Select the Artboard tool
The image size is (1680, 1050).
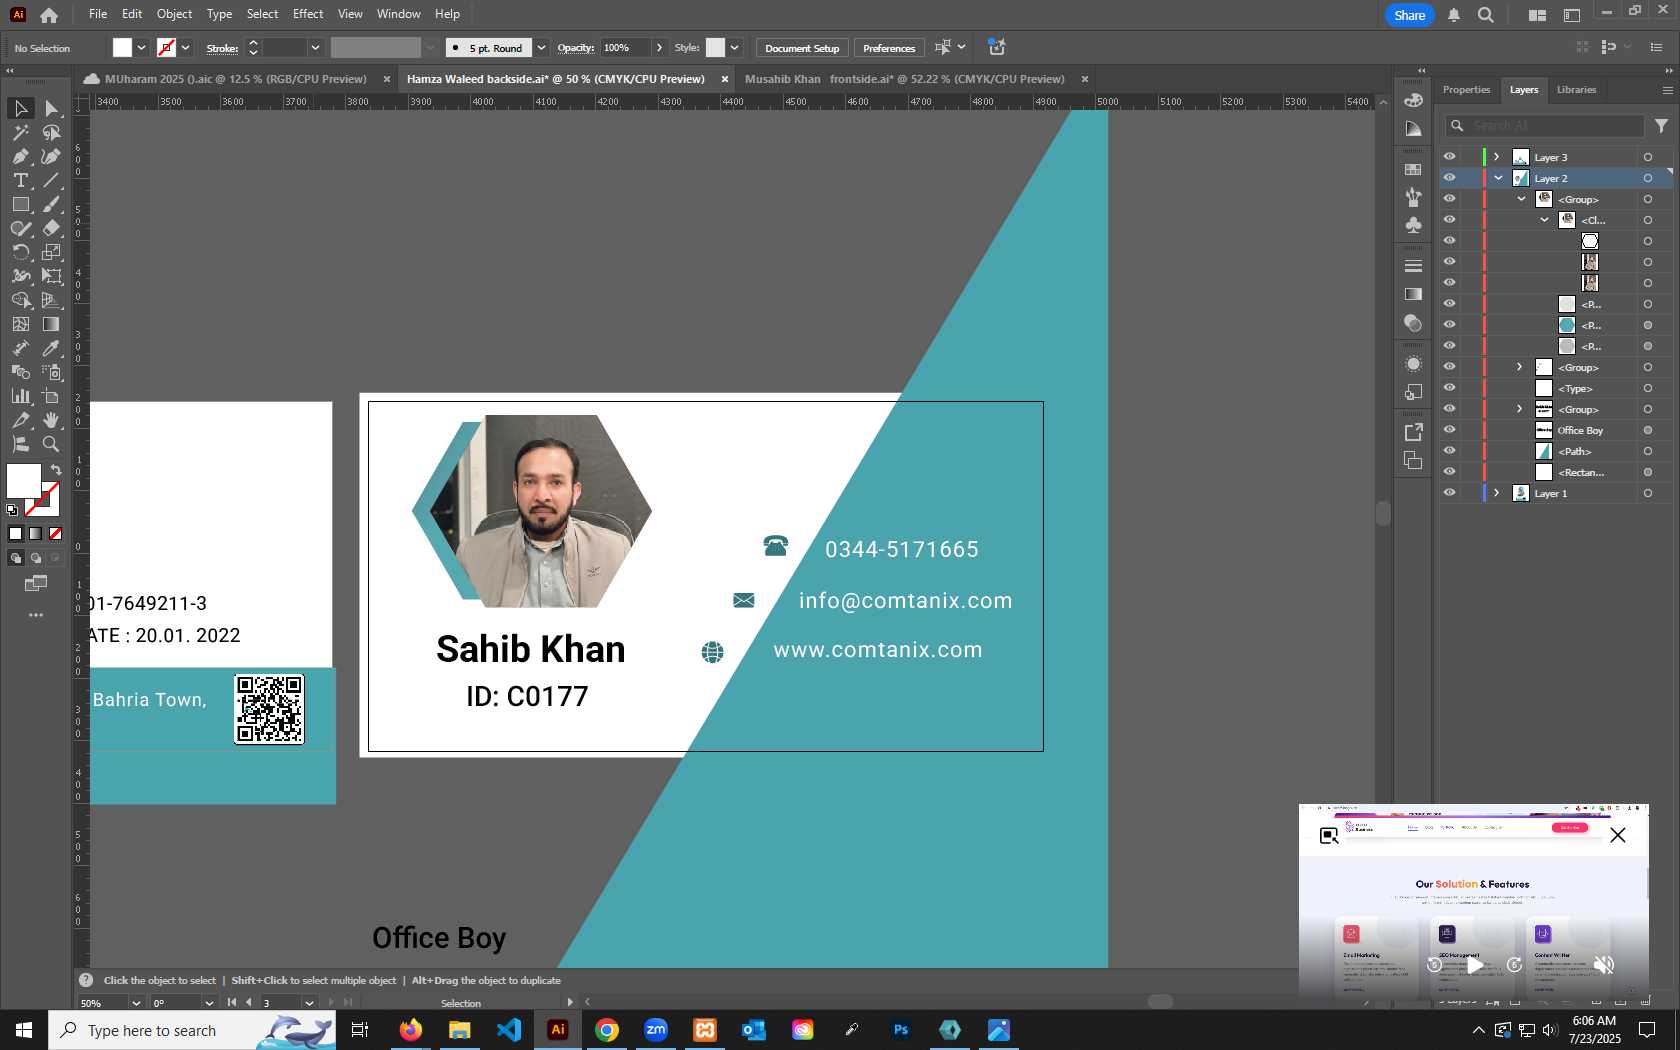(x=52, y=396)
